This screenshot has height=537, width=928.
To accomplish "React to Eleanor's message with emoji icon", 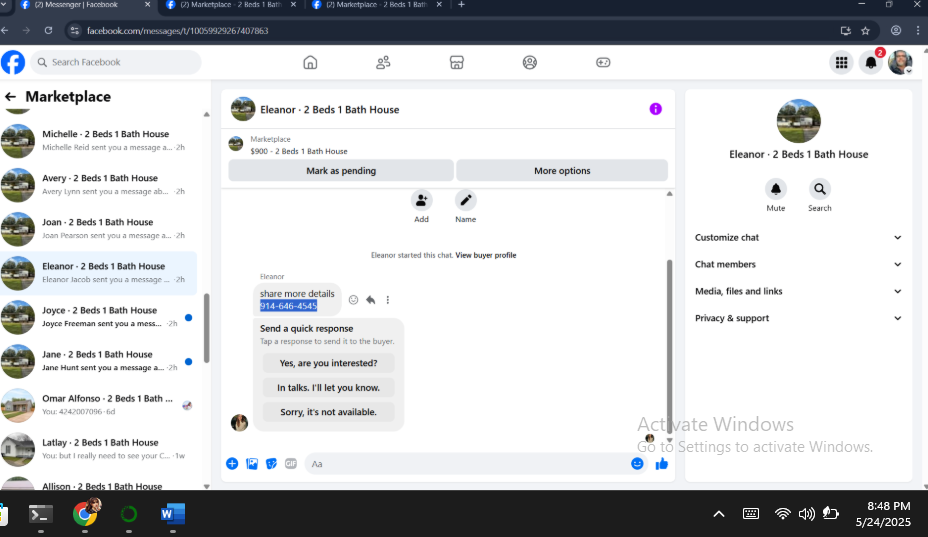I will (x=353, y=300).
